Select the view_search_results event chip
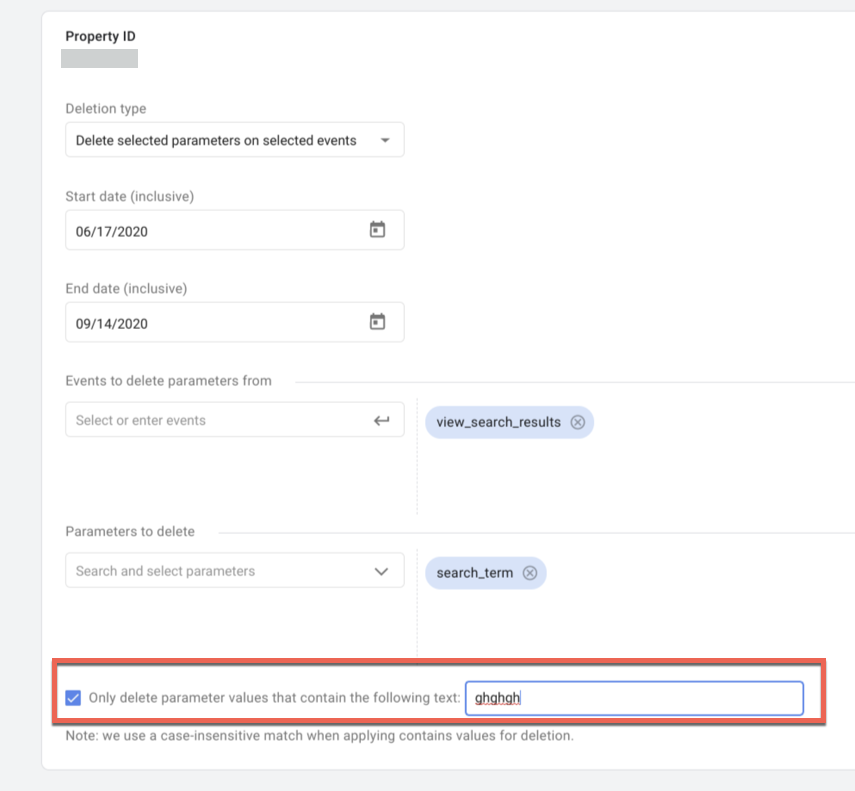The width and height of the screenshot is (855, 791). pyautogui.click(x=498, y=422)
